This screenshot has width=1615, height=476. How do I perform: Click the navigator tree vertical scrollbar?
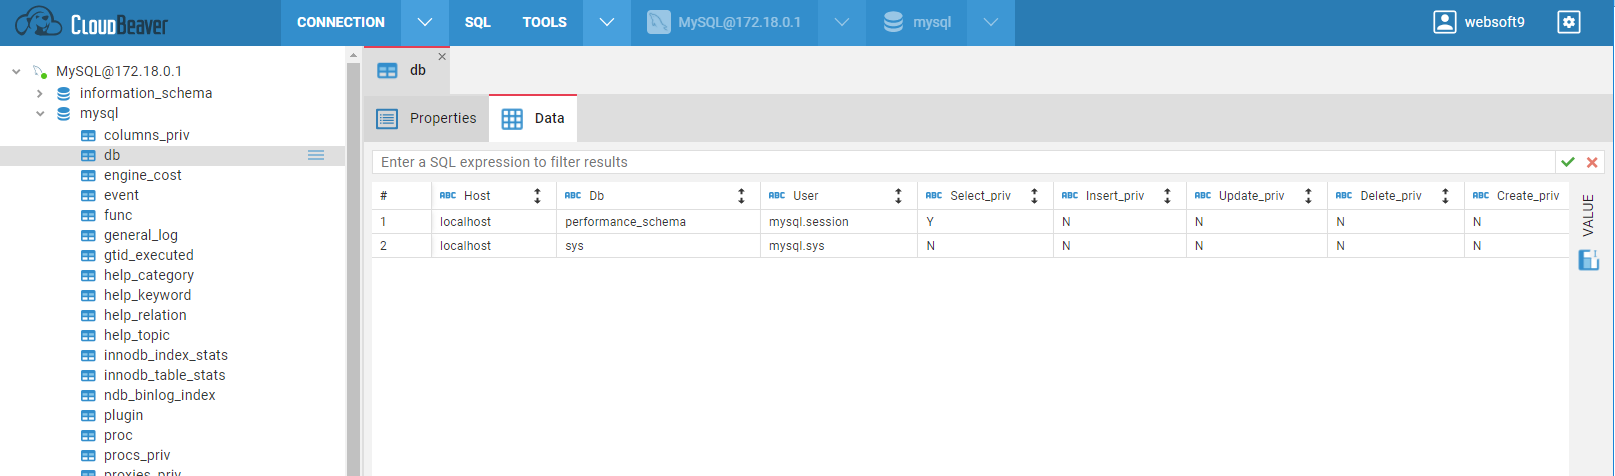(353, 260)
